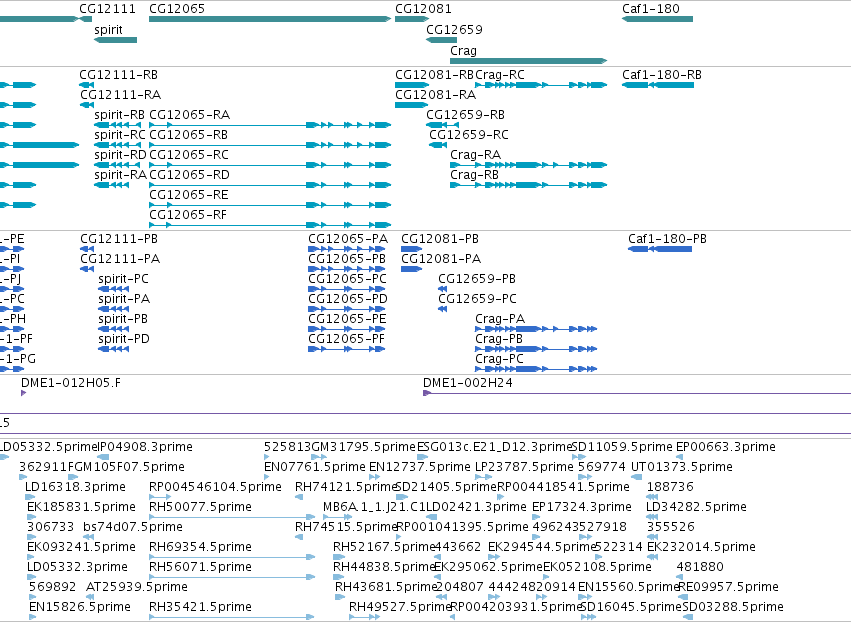Click the spirit-PA protein label
The image size is (851, 622).
coord(124,299)
